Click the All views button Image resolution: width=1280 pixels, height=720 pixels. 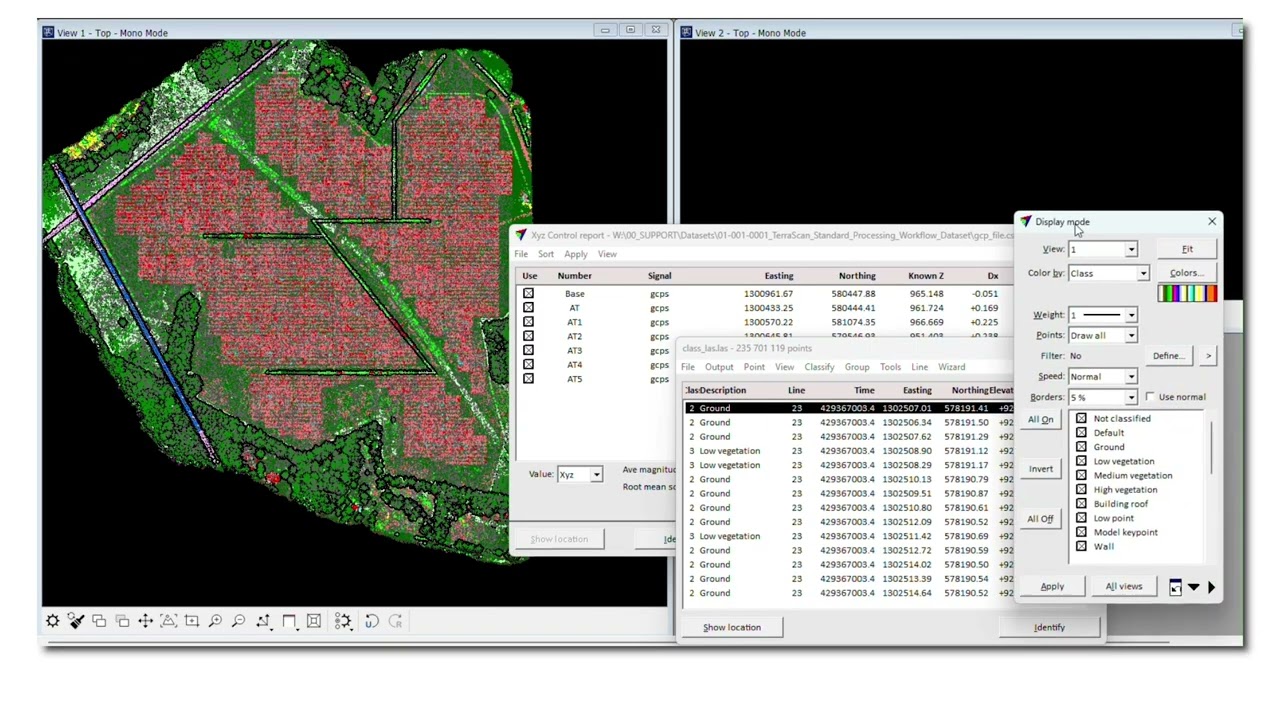click(1123, 587)
